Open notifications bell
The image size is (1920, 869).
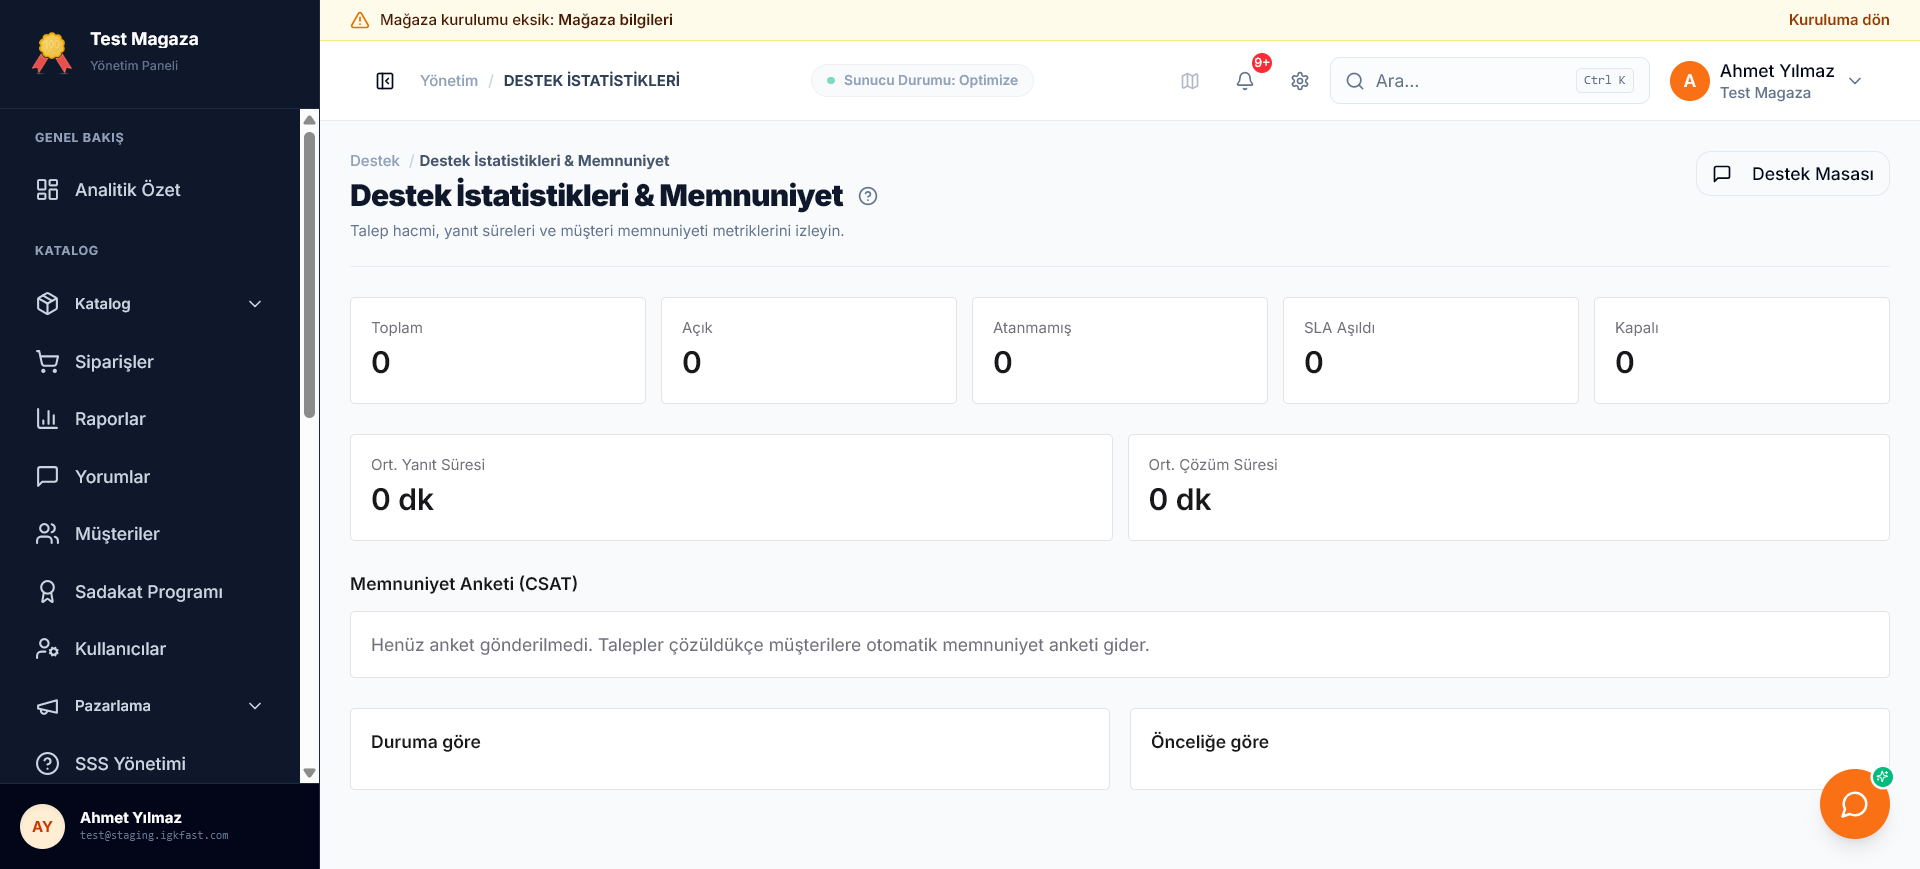[x=1245, y=81]
